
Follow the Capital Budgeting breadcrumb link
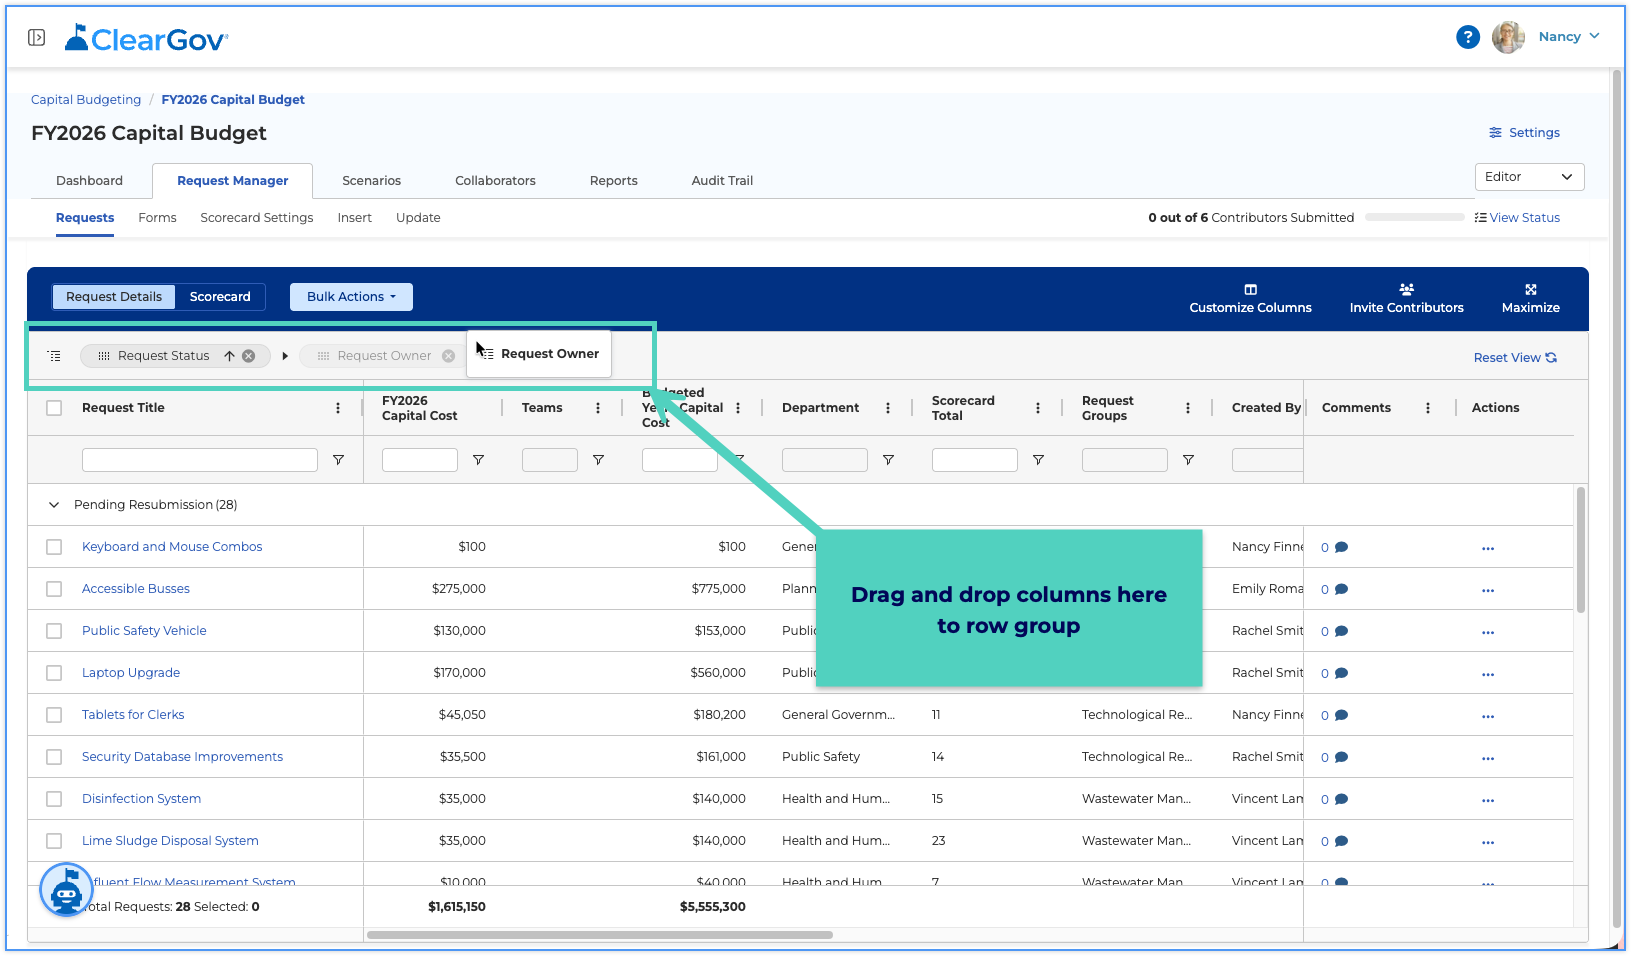(86, 100)
